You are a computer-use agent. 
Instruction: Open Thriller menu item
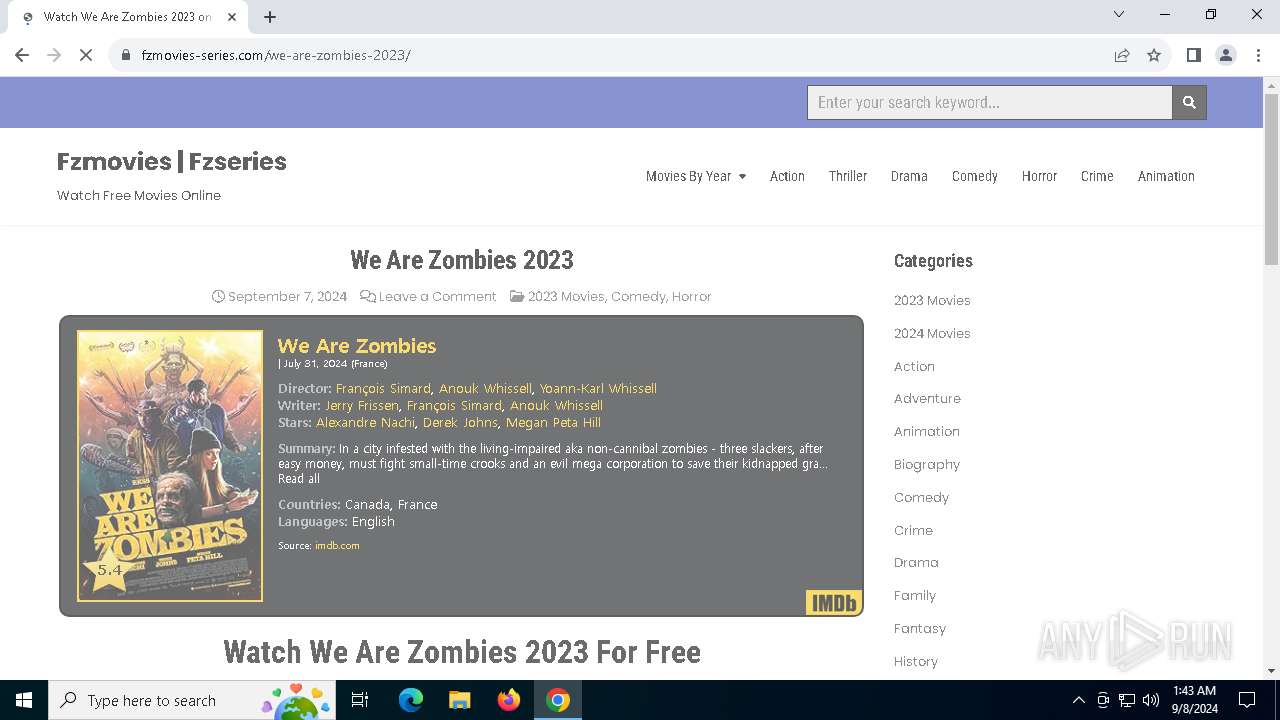pyautogui.click(x=848, y=176)
